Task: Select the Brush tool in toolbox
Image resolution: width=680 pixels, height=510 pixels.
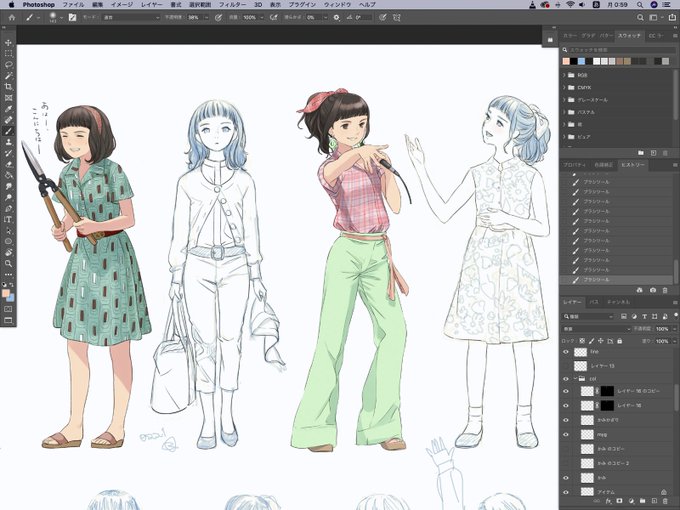Action: [8, 131]
